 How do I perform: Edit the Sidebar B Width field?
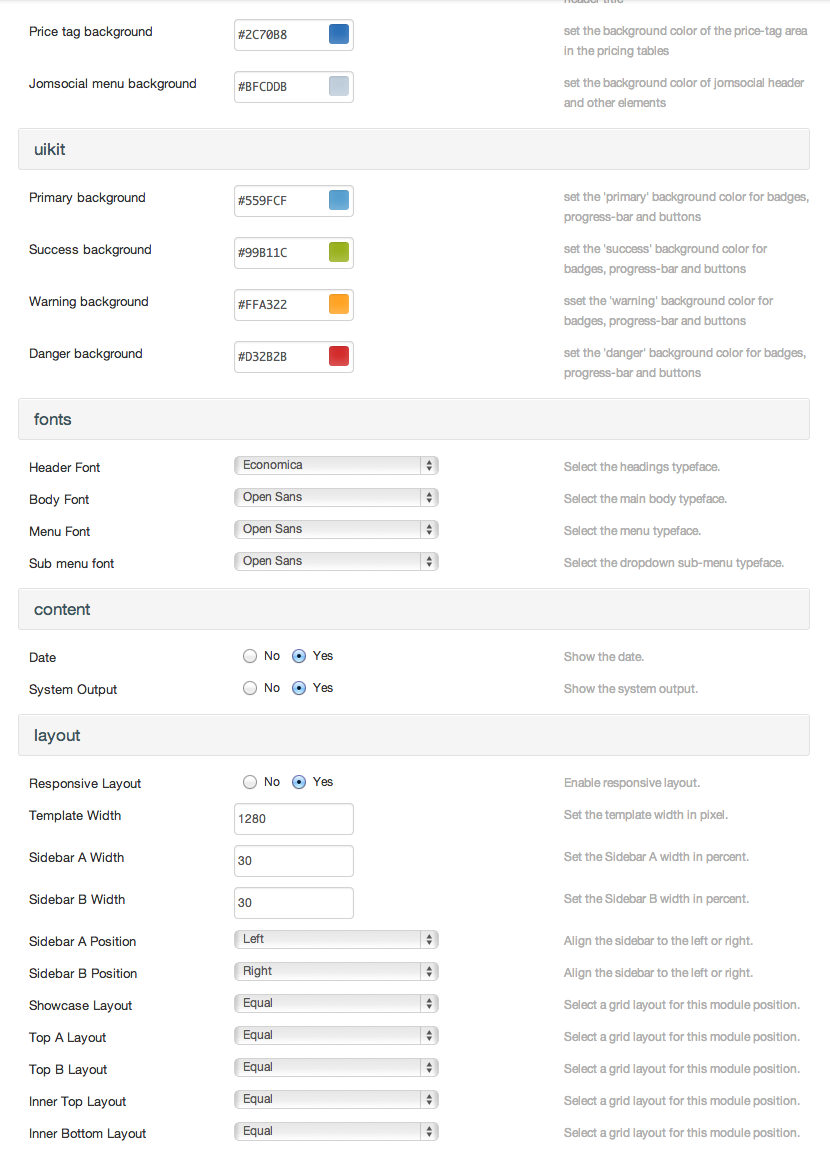pos(293,903)
